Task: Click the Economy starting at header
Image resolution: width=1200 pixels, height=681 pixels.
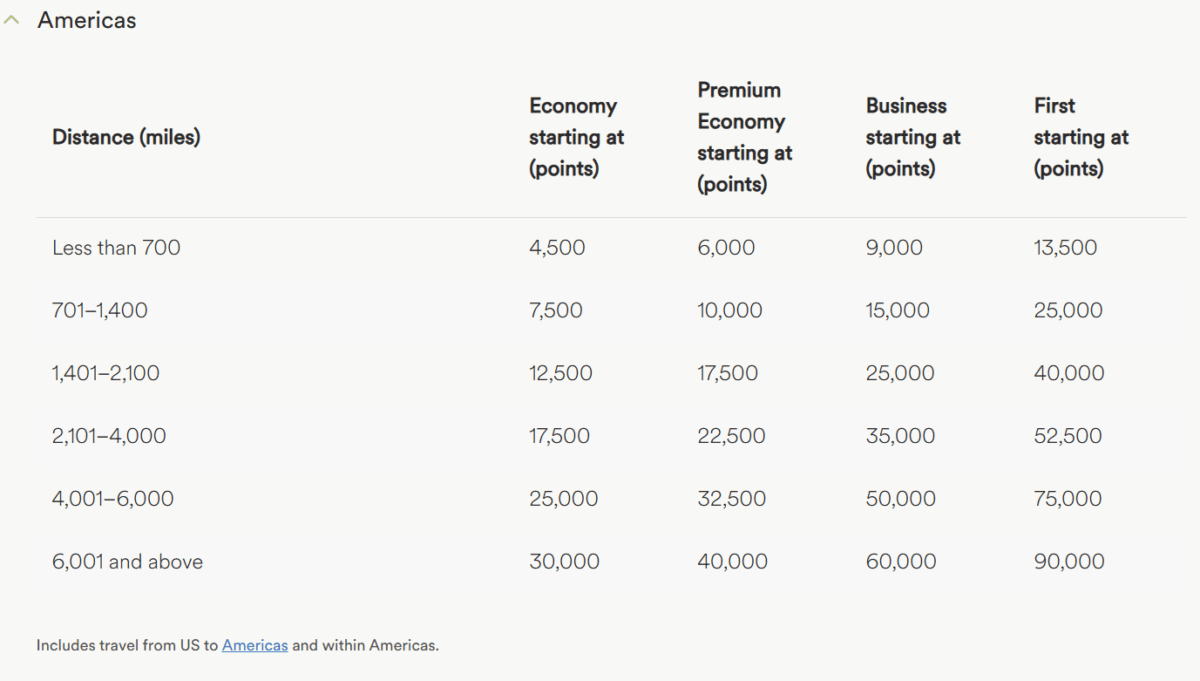Action: pos(577,137)
